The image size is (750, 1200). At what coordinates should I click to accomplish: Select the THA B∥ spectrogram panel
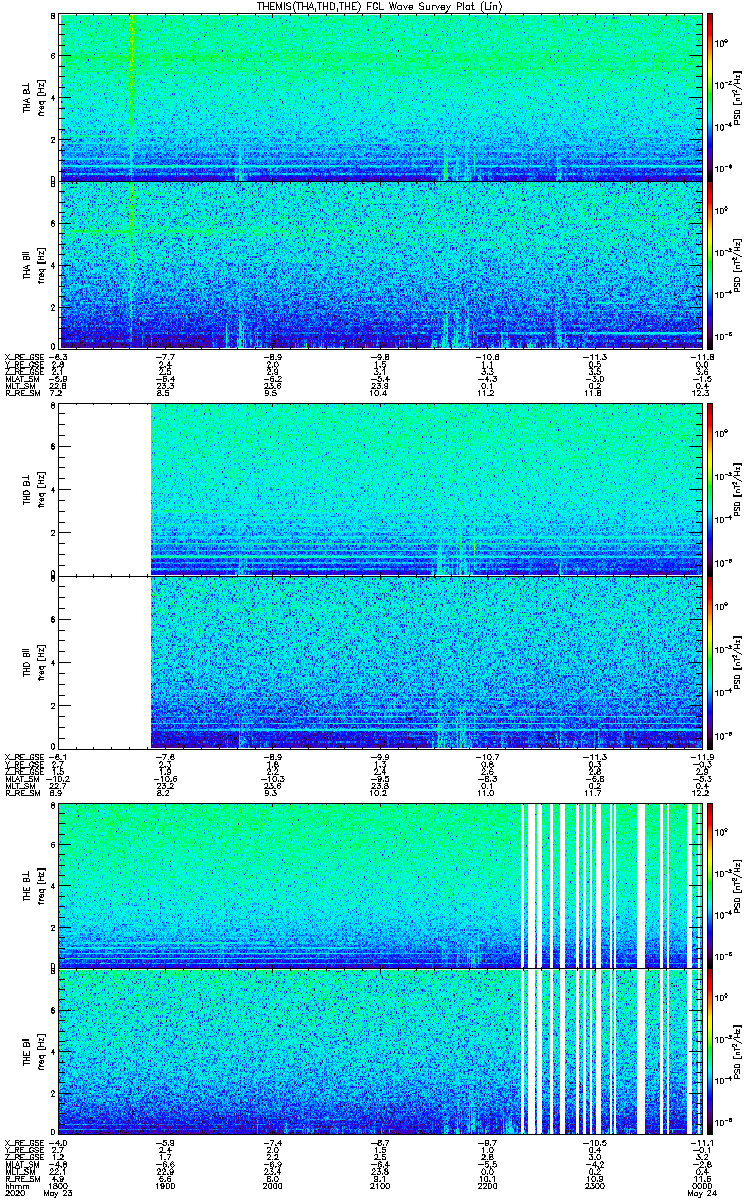381,264
